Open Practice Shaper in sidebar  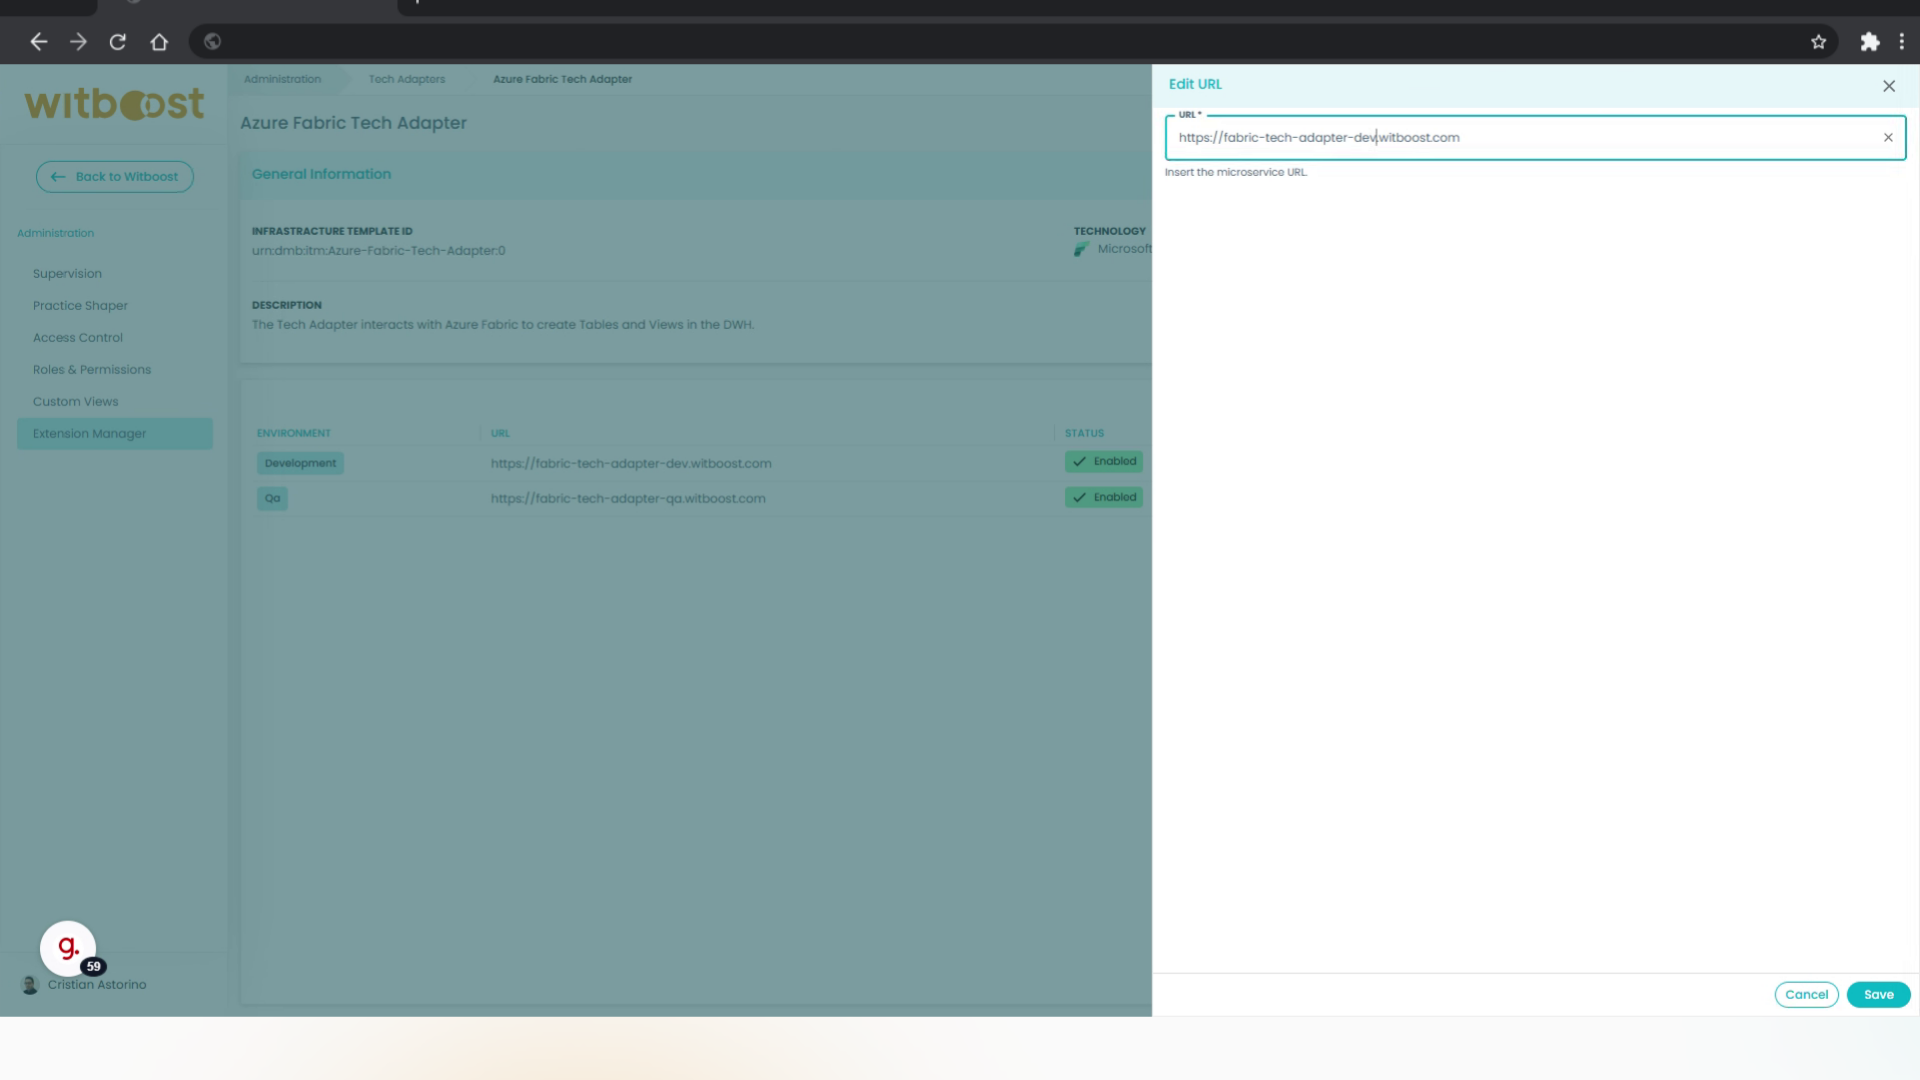click(80, 306)
